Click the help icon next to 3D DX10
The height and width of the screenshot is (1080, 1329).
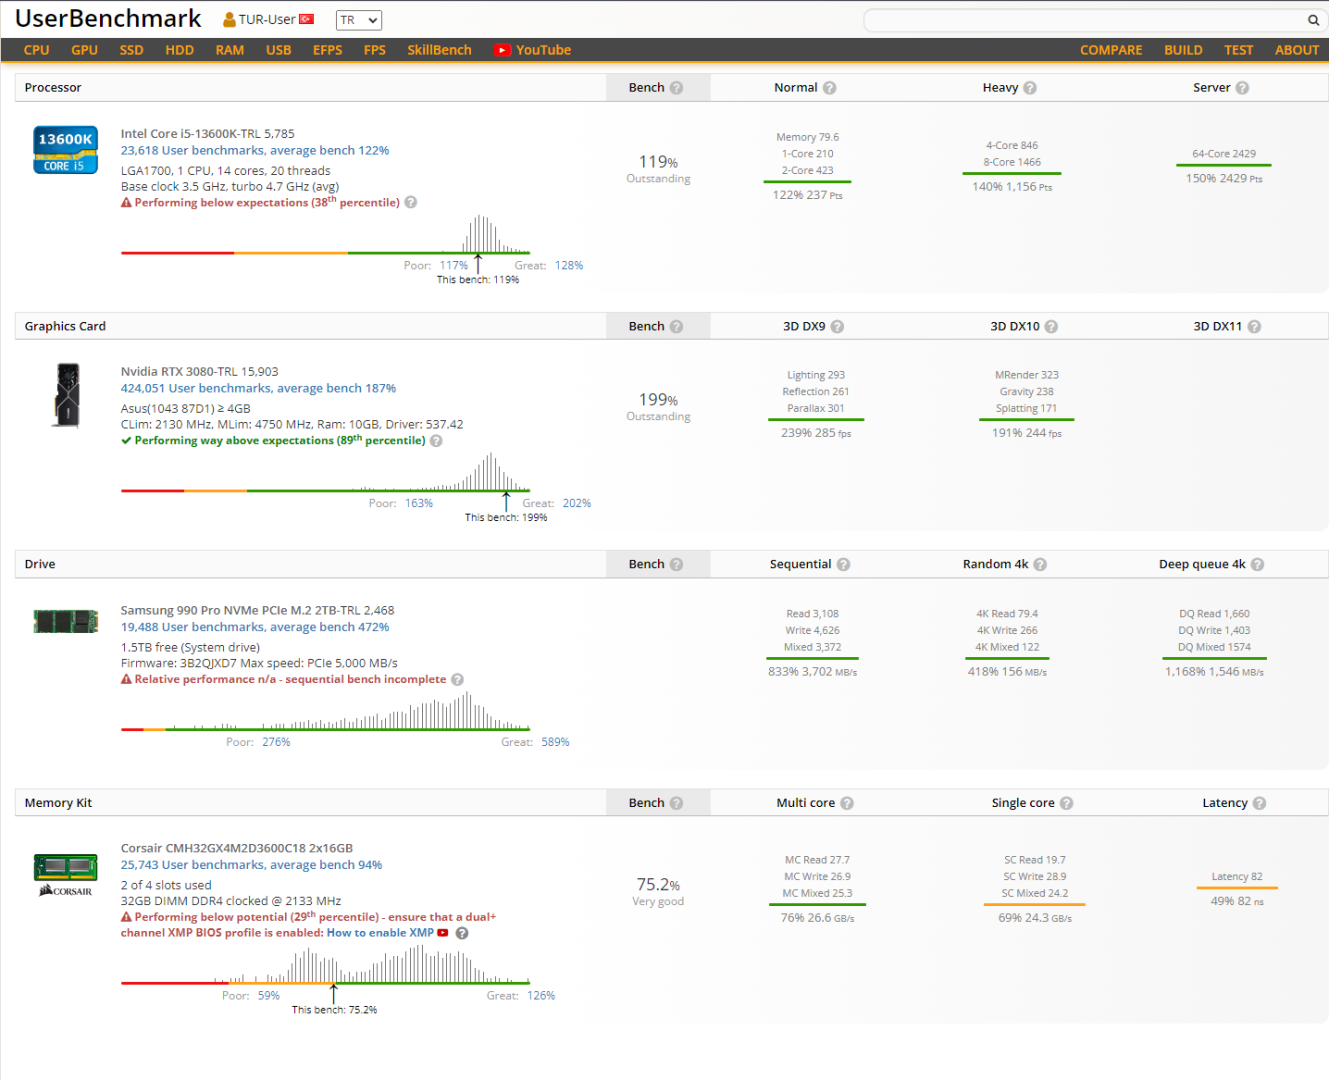[1051, 327]
